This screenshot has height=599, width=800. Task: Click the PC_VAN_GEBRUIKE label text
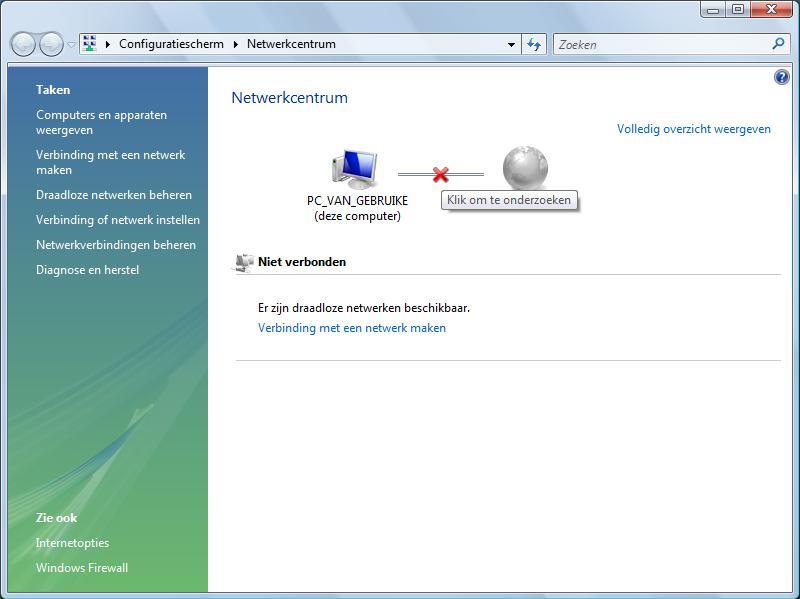tap(357, 201)
